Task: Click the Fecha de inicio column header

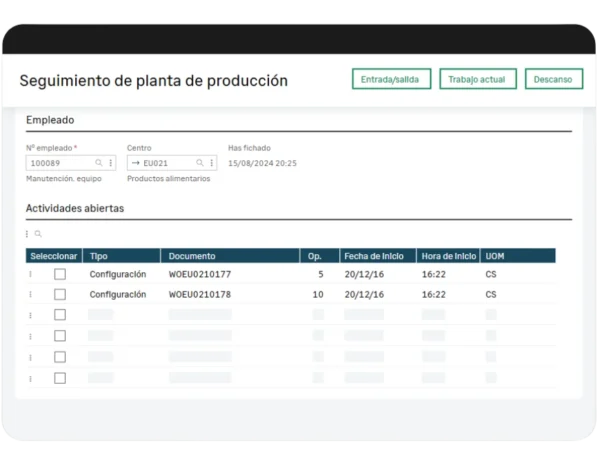Action: [378, 256]
